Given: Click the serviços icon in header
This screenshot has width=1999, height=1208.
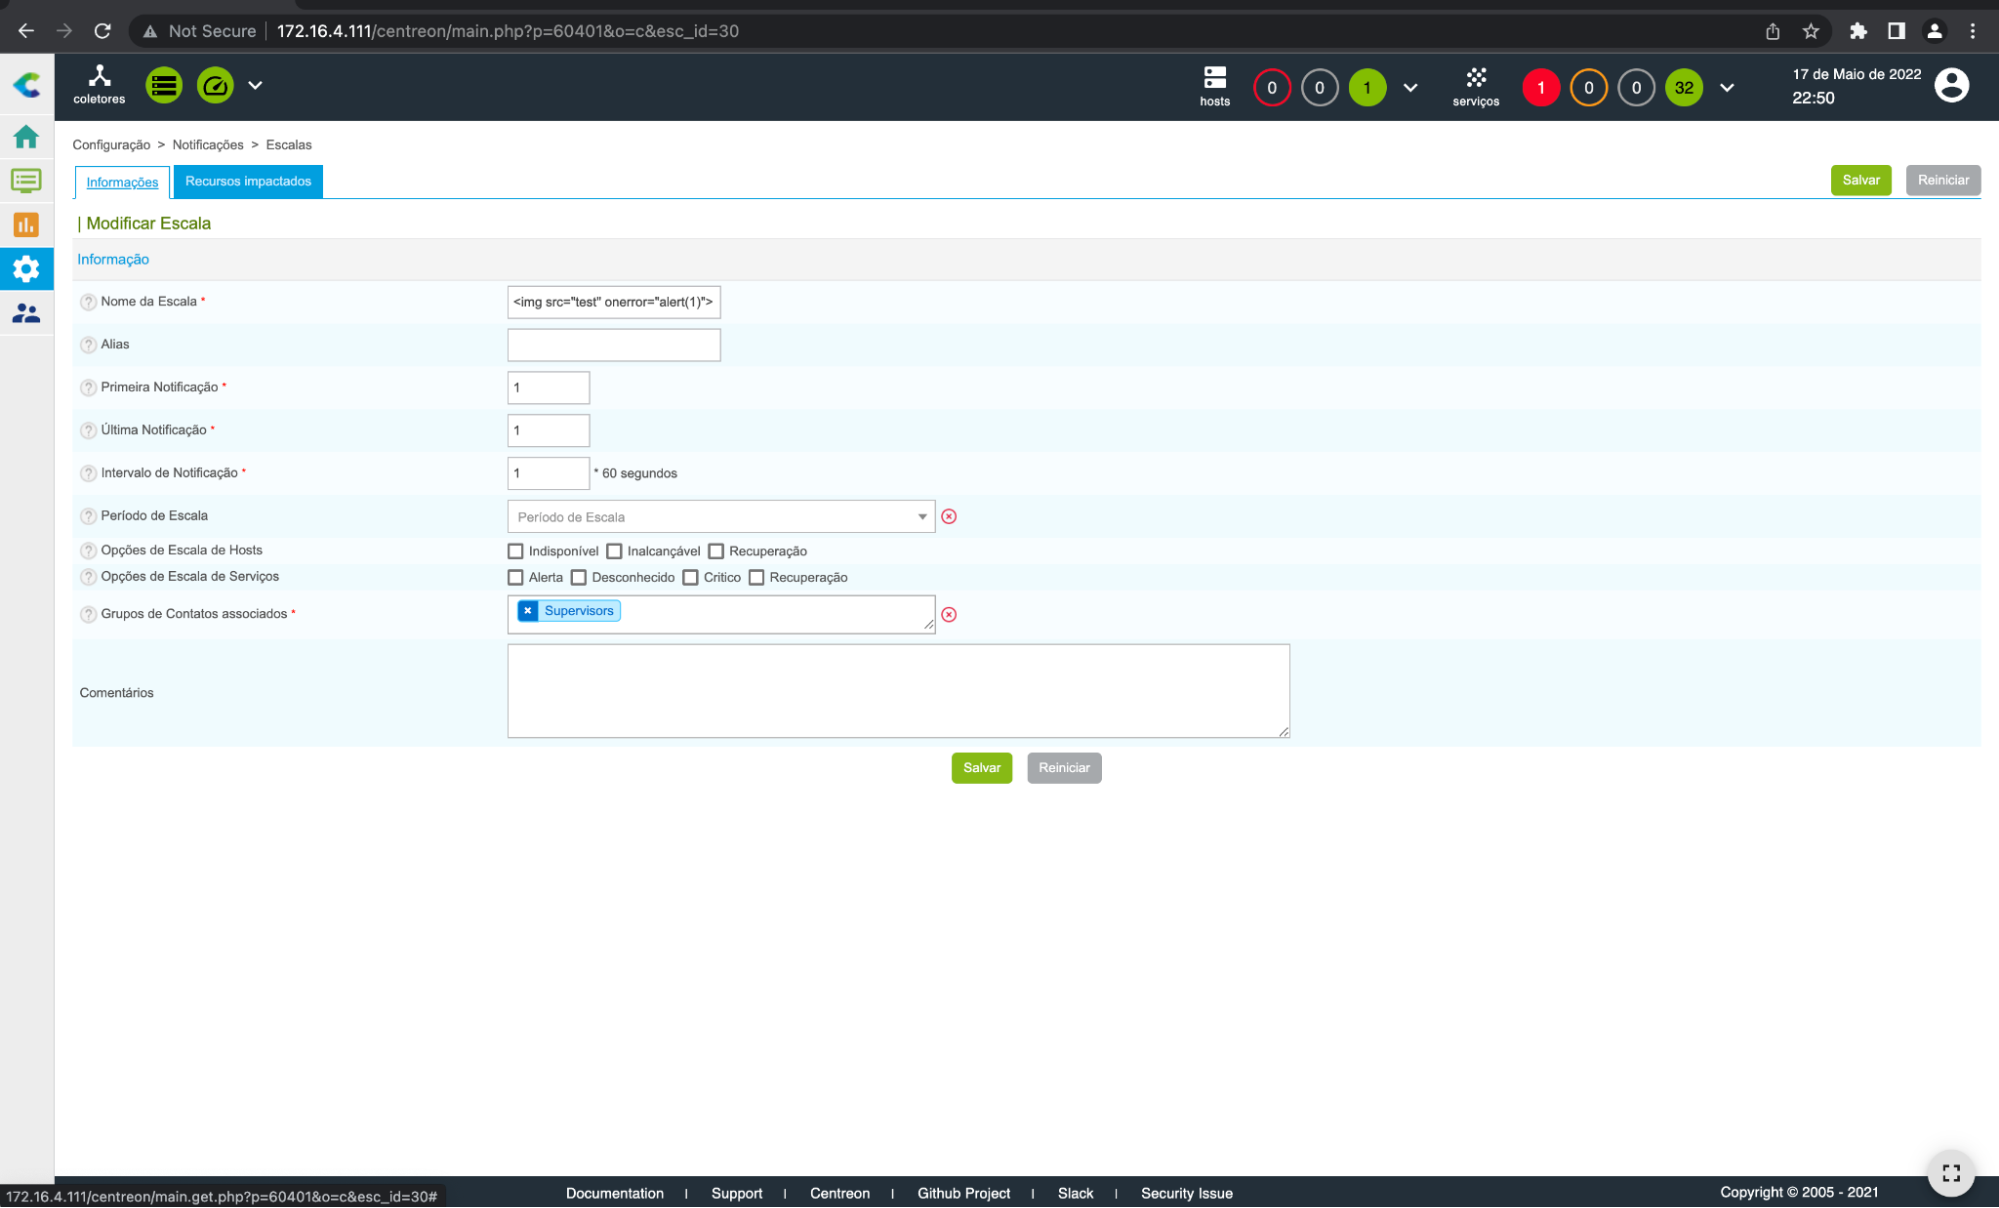Looking at the screenshot, I should click(1476, 78).
